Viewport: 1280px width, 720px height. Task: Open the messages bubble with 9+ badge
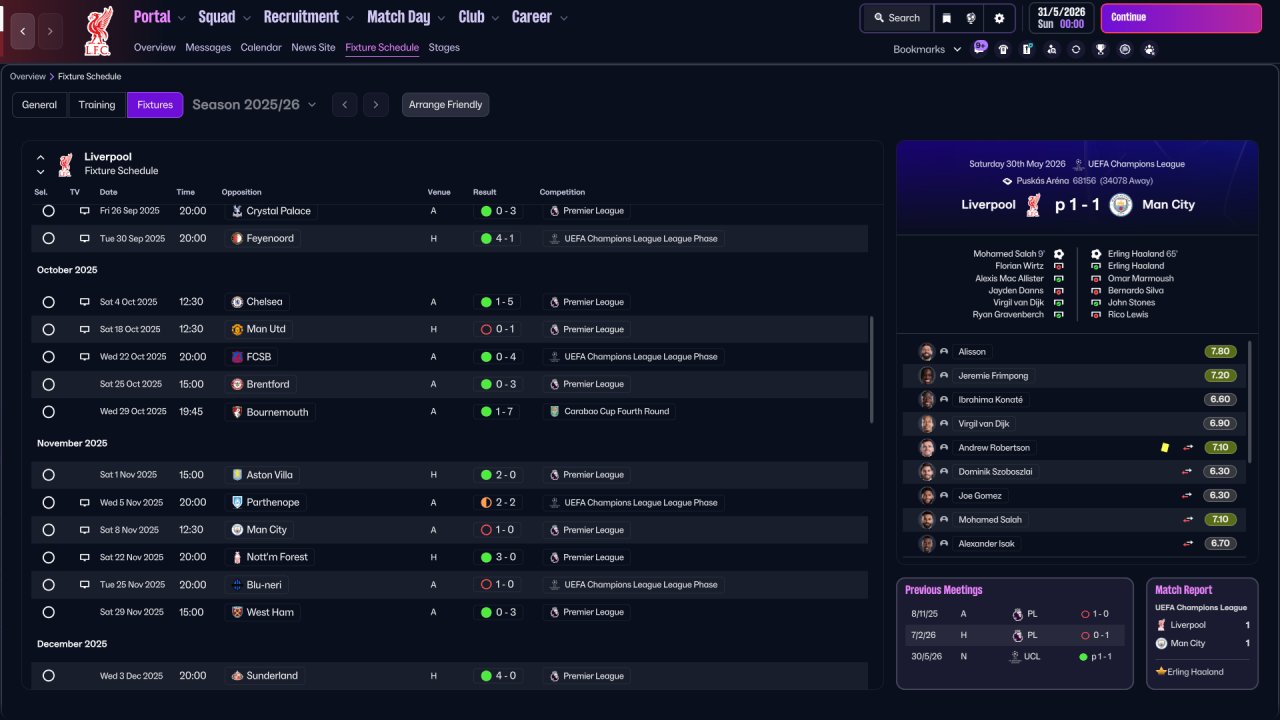point(979,48)
